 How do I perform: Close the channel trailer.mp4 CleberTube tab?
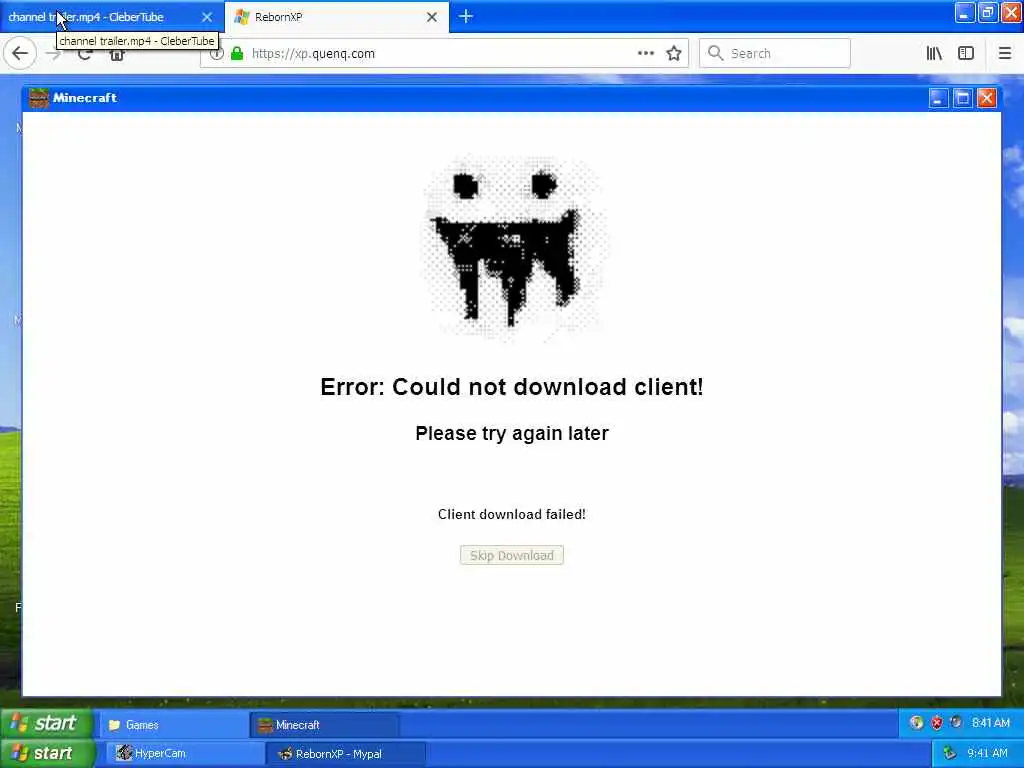[x=206, y=17]
